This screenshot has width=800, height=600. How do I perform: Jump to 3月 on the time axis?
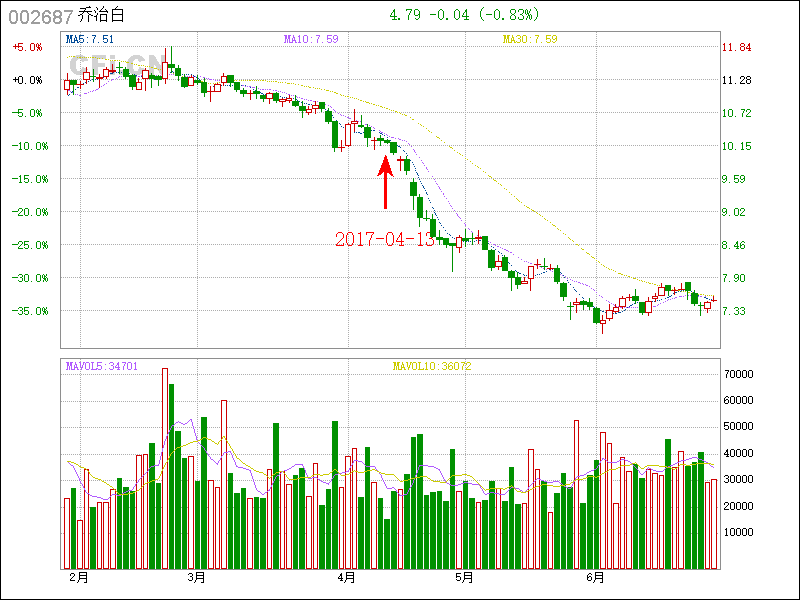click(x=196, y=577)
